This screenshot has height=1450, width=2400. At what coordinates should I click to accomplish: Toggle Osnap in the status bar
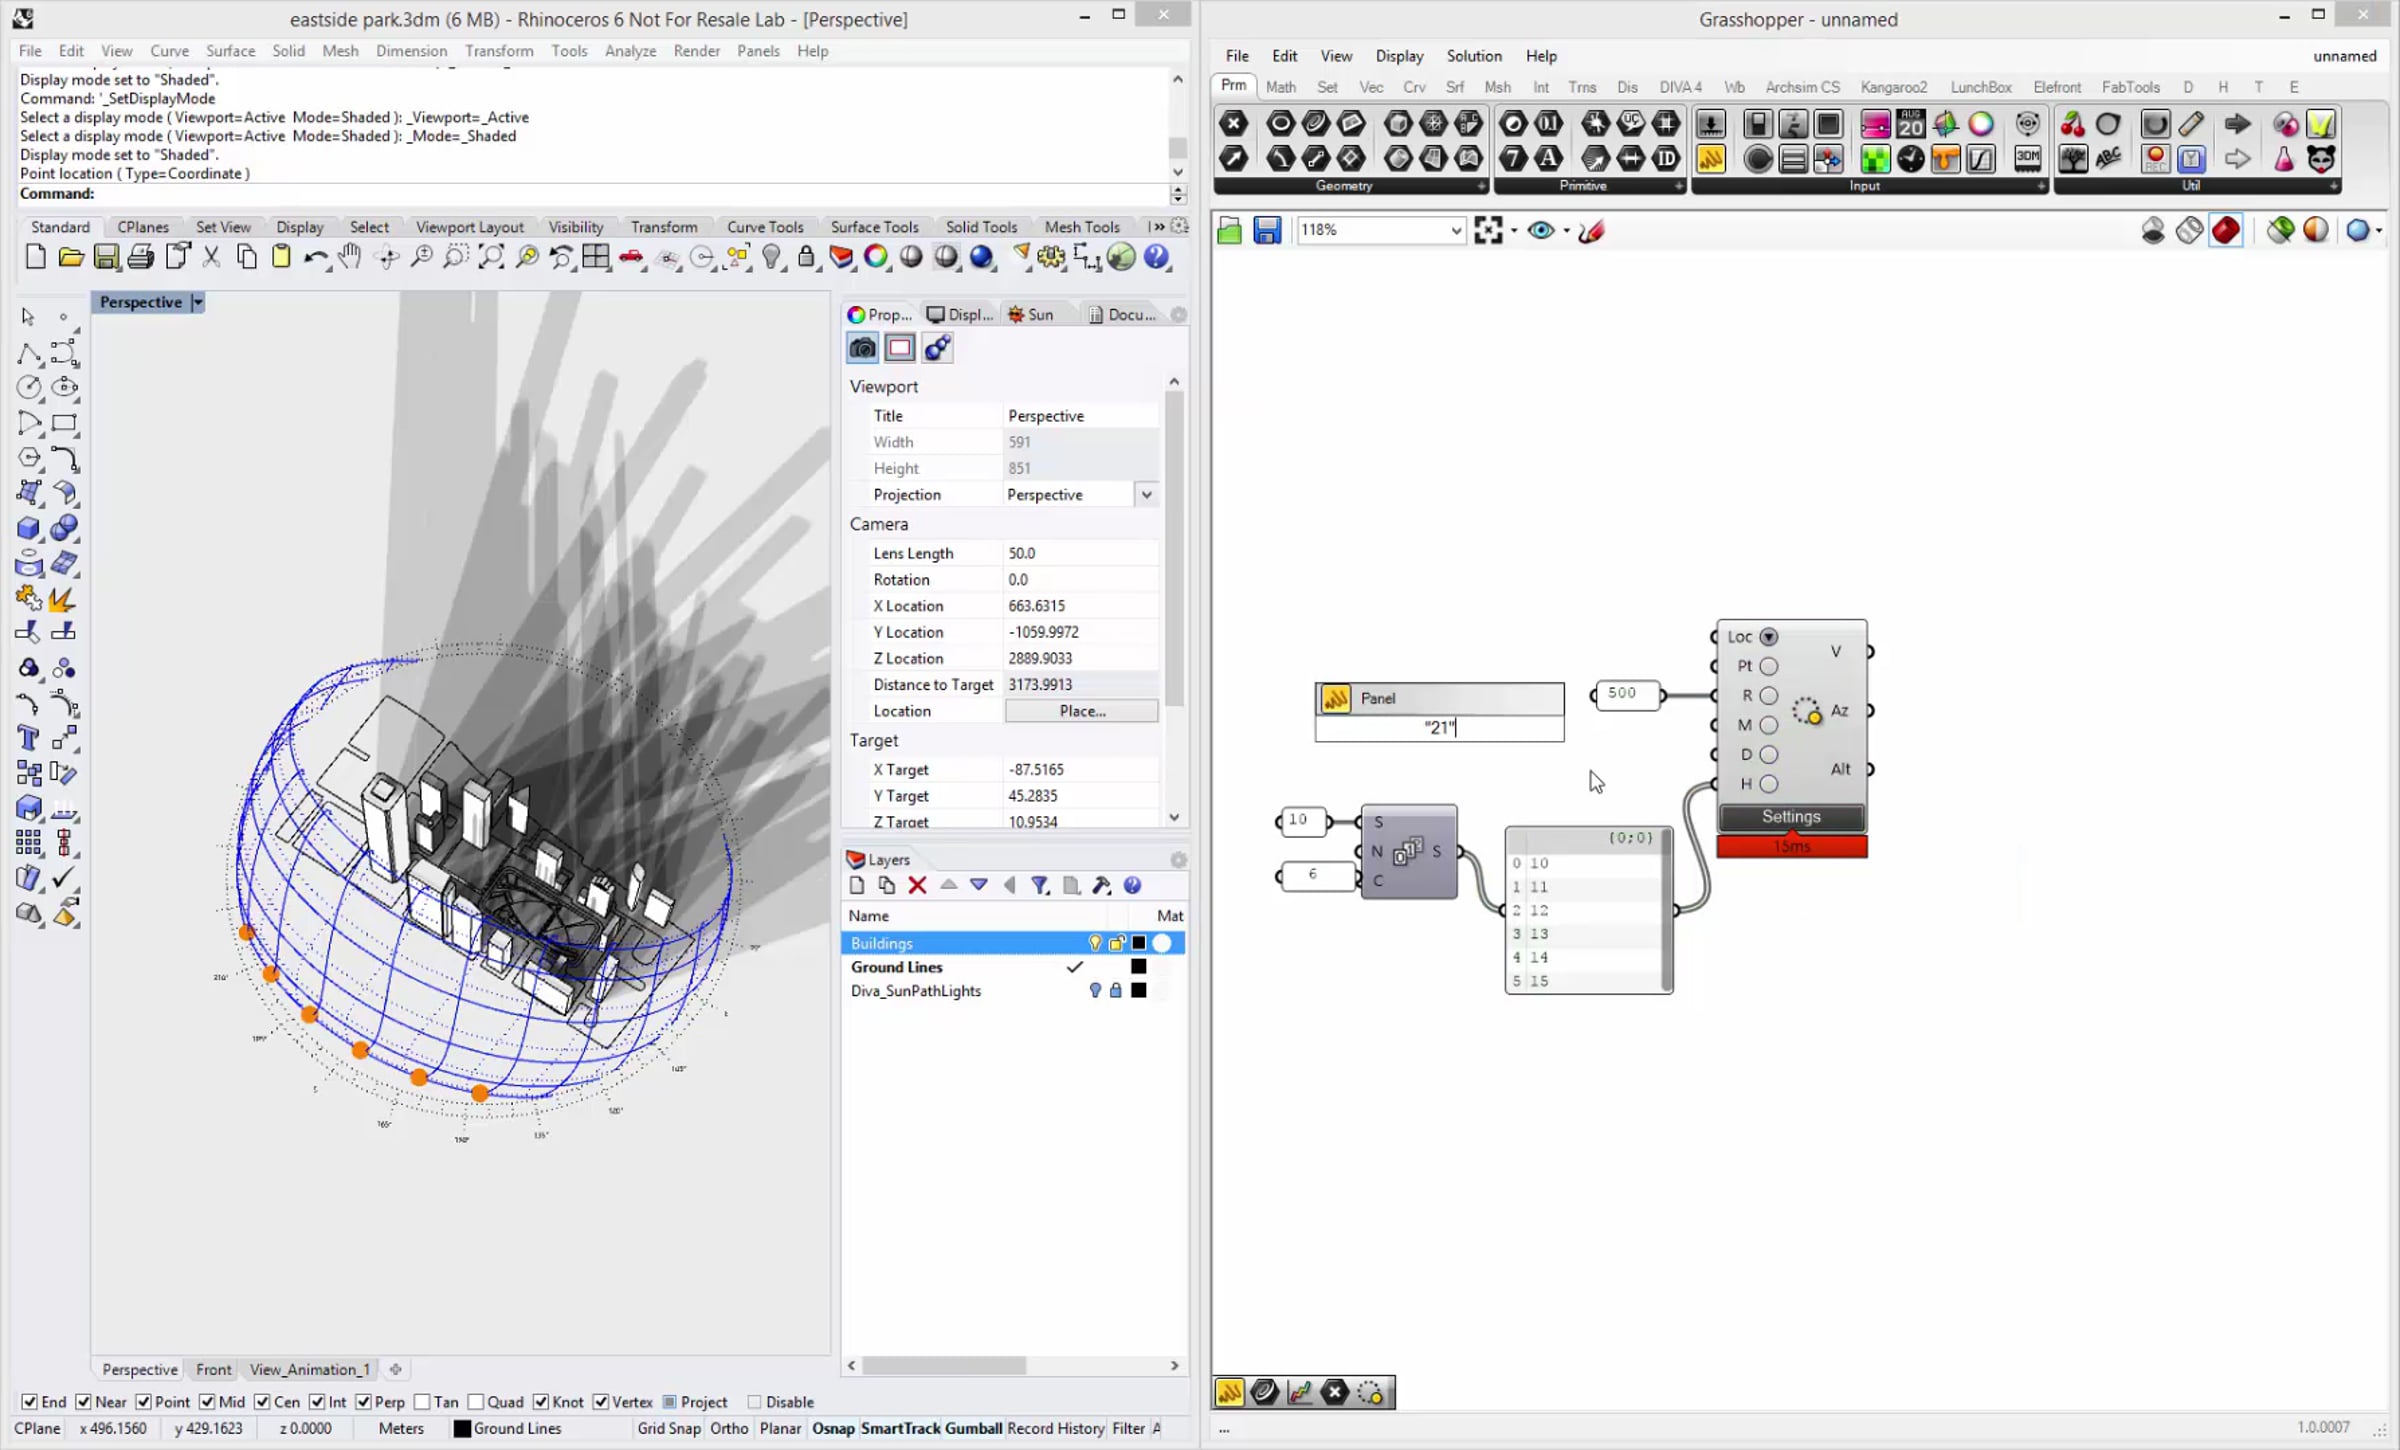[833, 1428]
